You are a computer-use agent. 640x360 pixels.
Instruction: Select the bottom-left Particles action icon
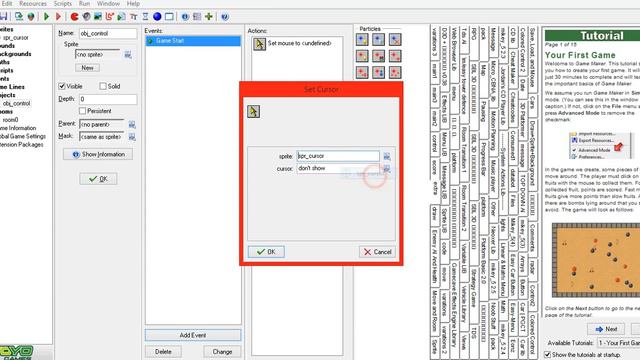(362, 72)
